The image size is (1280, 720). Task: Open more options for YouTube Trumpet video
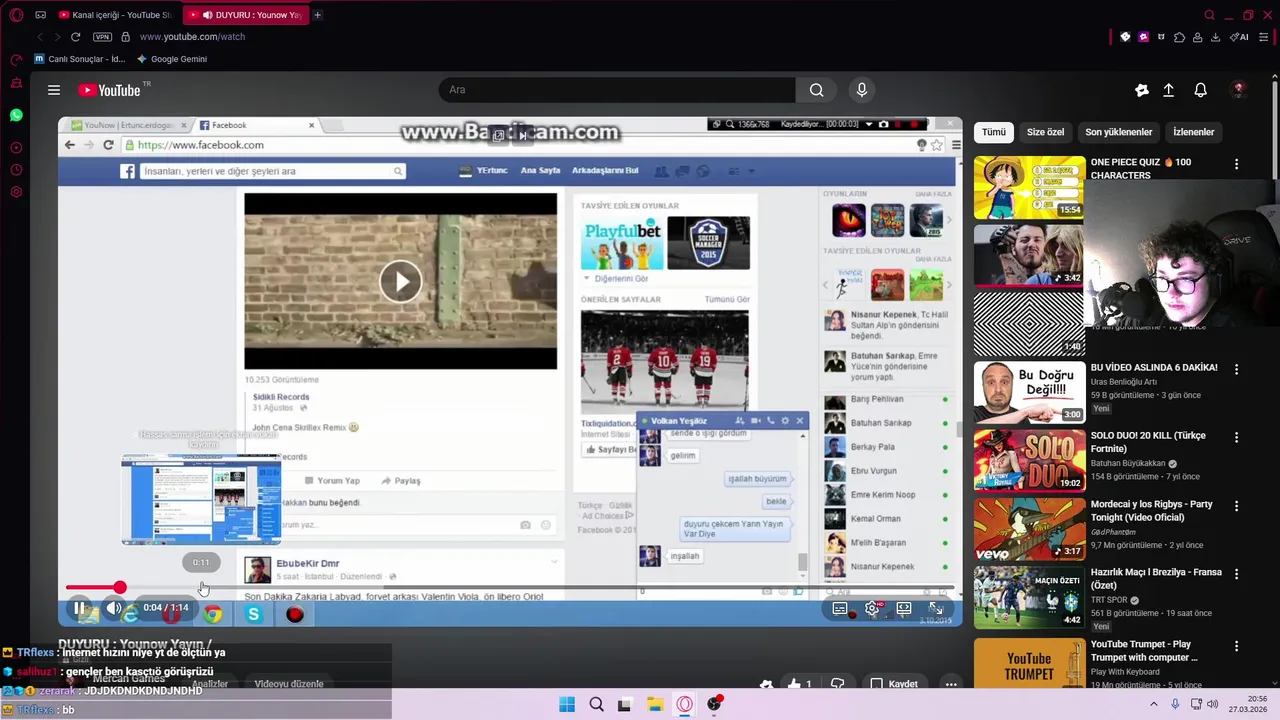click(x=1236, y=646)
